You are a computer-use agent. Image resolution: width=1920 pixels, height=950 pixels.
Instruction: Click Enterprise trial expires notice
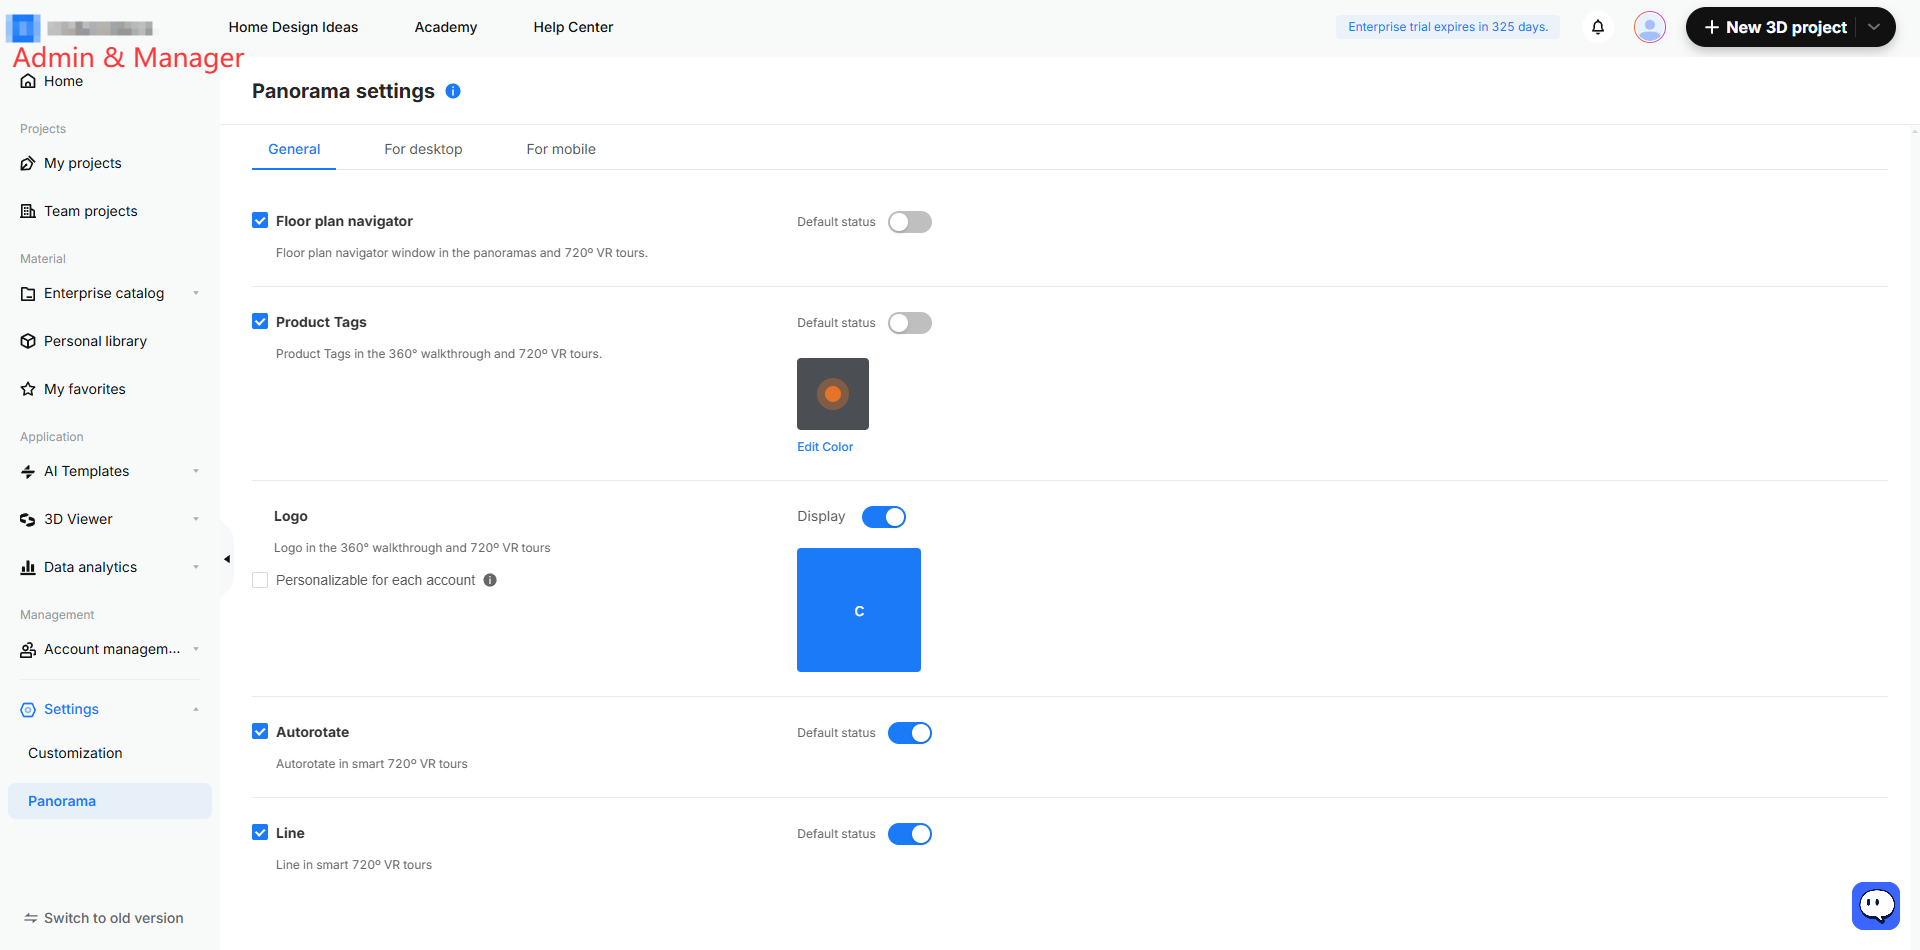tap(1448, 27)
